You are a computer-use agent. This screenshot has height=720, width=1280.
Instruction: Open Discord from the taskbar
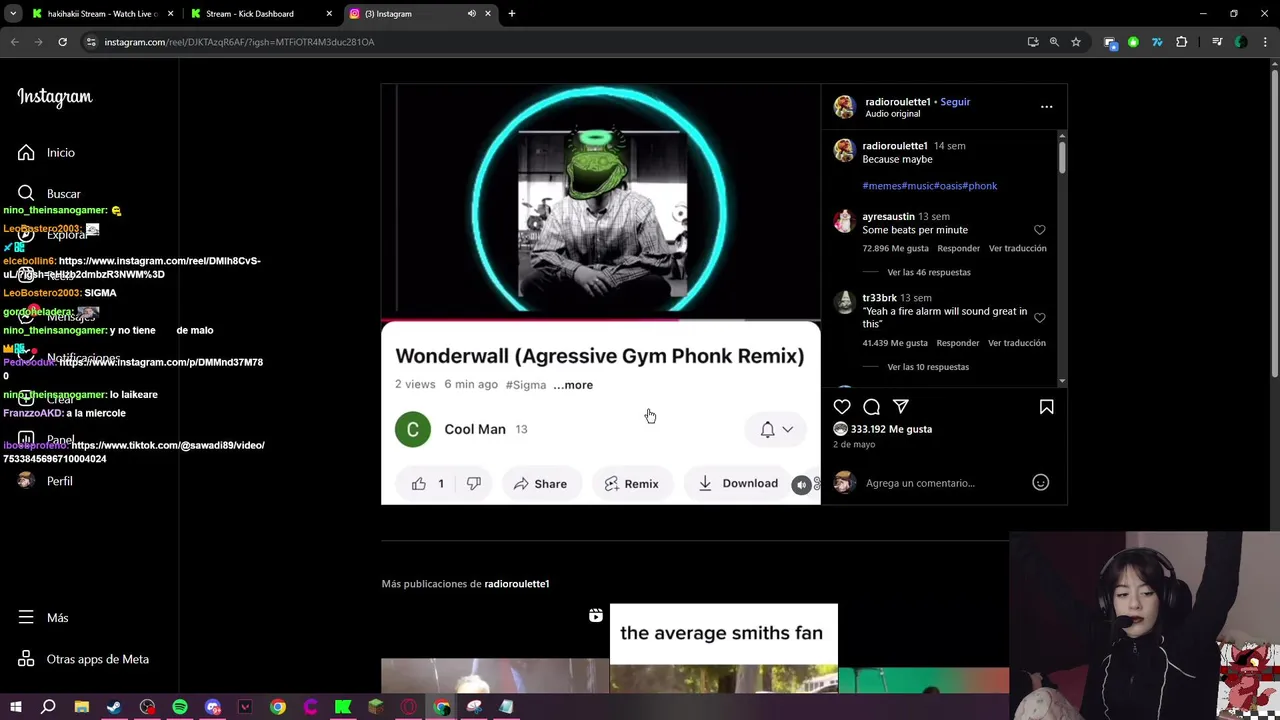point(213,707)
